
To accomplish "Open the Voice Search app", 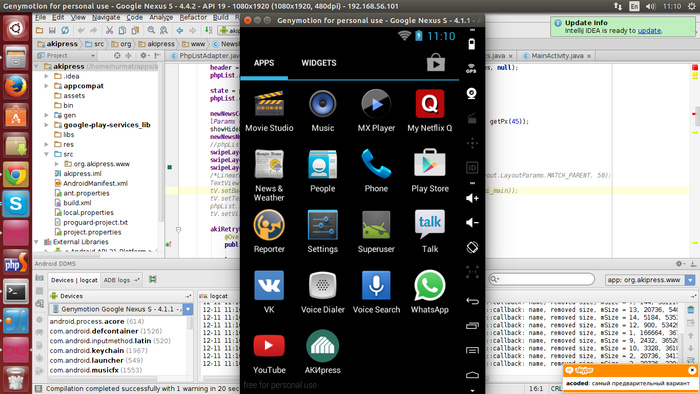I will click(376, 292).
